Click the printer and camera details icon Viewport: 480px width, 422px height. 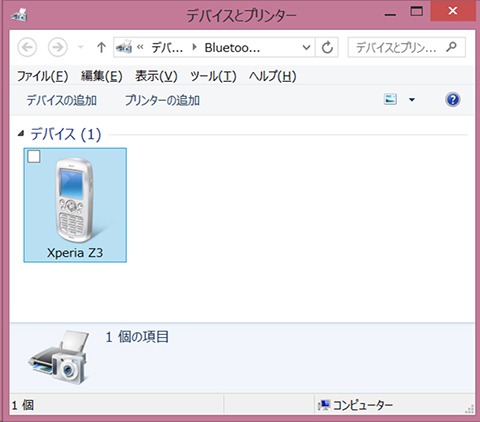point(59,357)
